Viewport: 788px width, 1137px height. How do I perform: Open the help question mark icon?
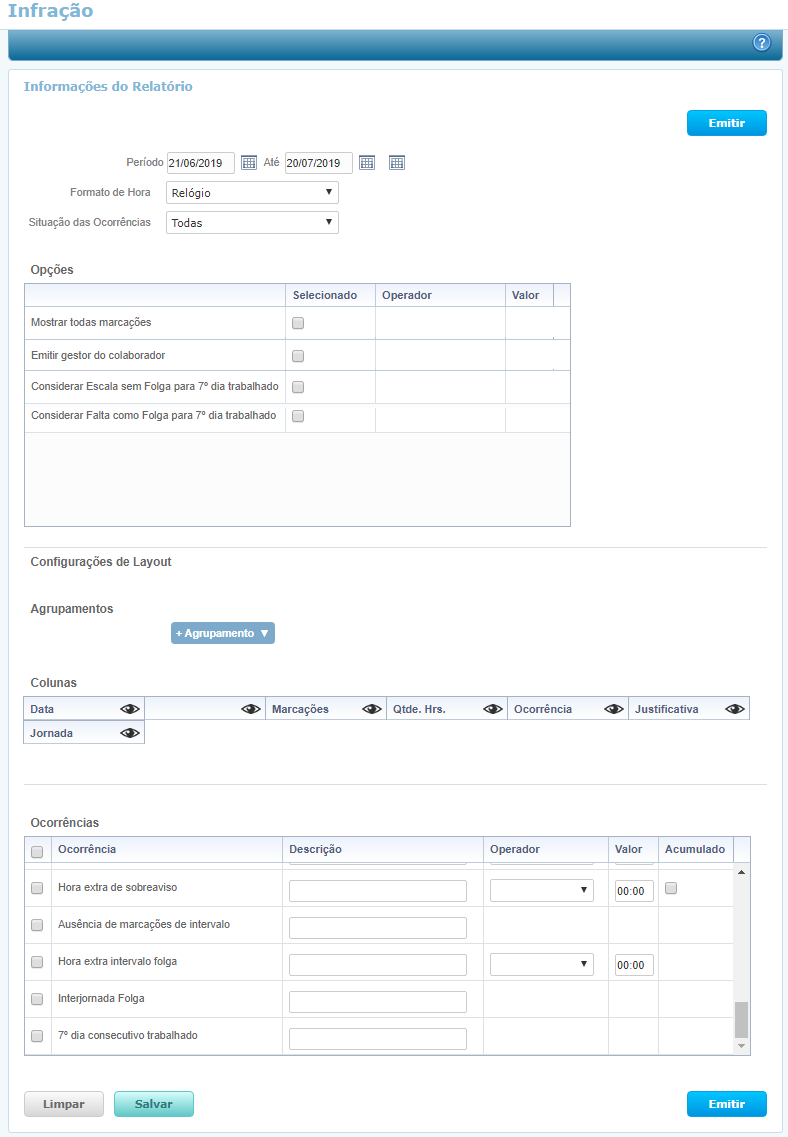(x=762, y=42)
